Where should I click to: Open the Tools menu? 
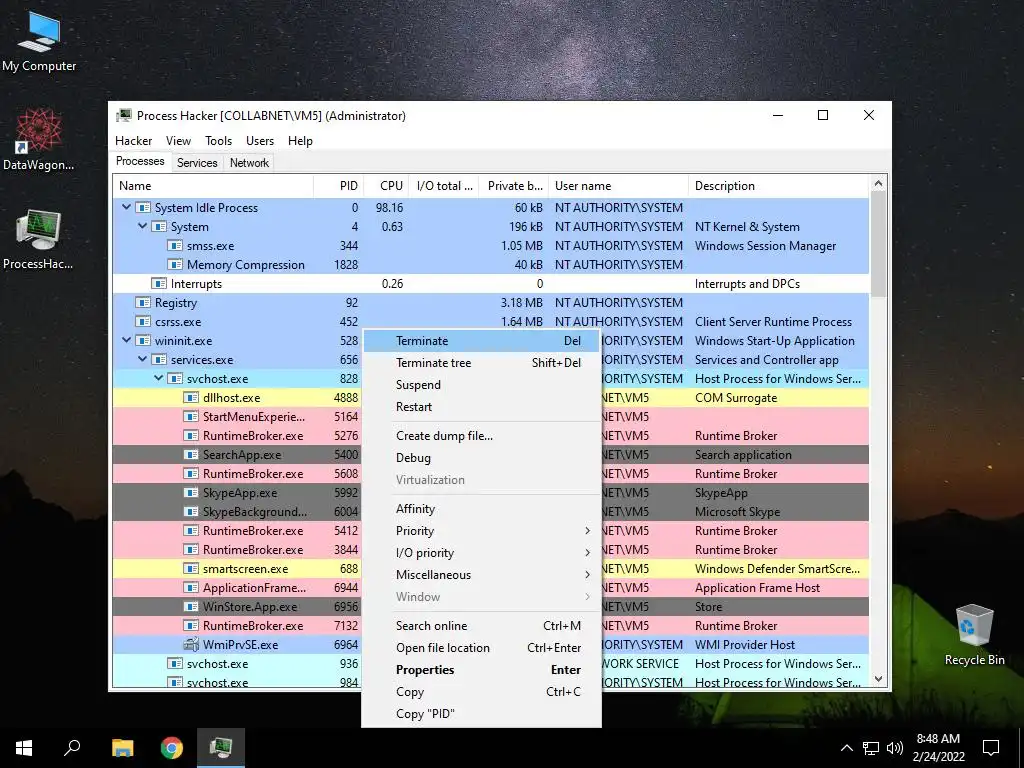[x=218, y=141]
